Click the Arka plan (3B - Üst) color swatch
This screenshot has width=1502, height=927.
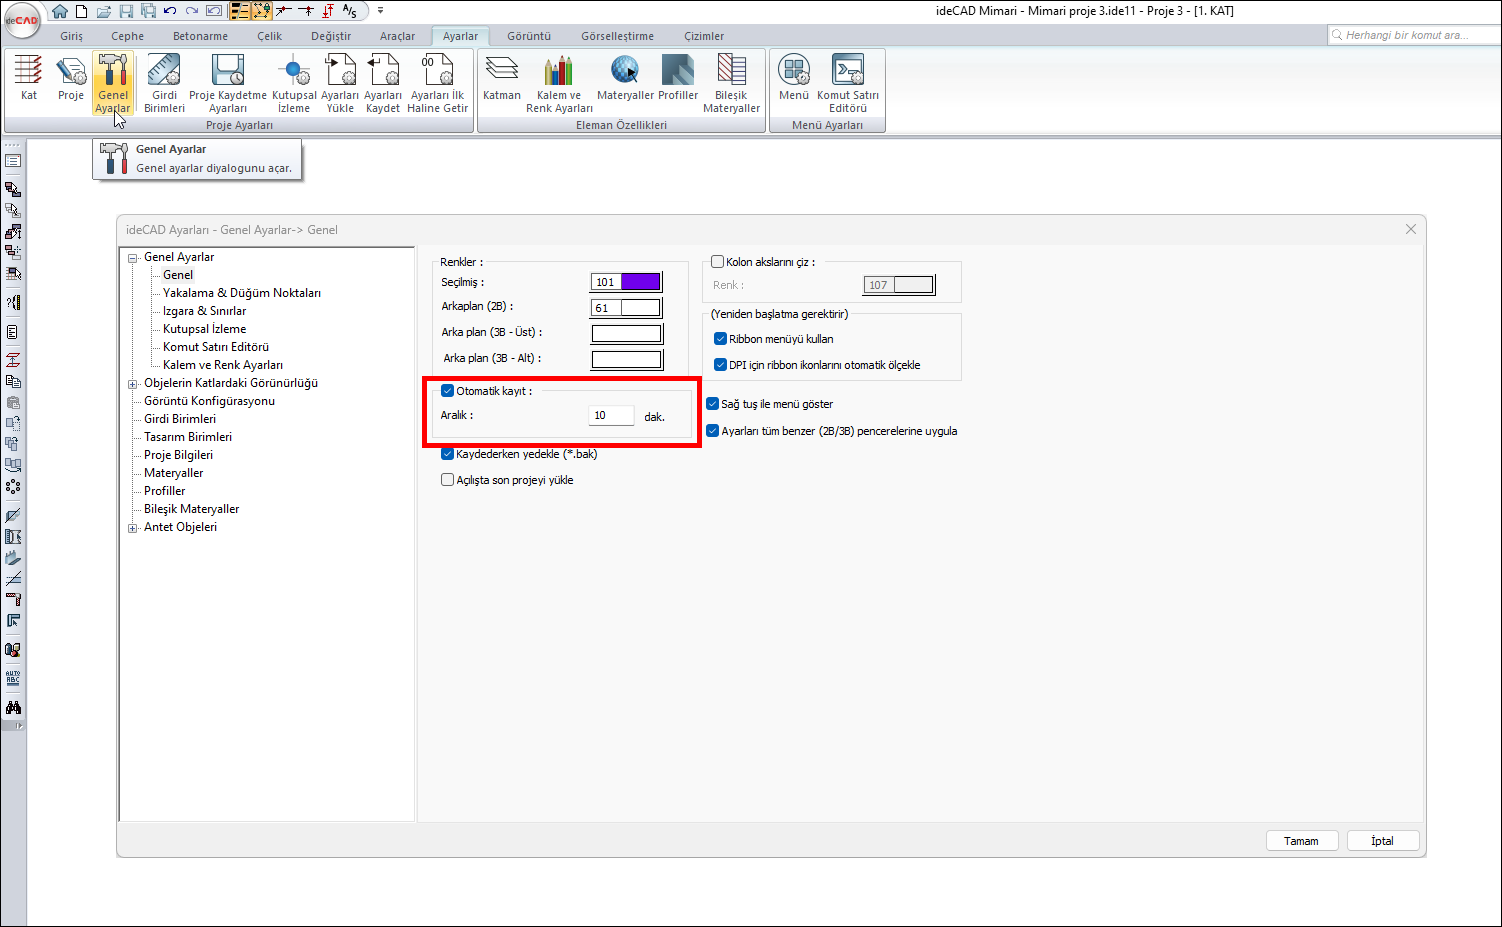click(627, 333)
